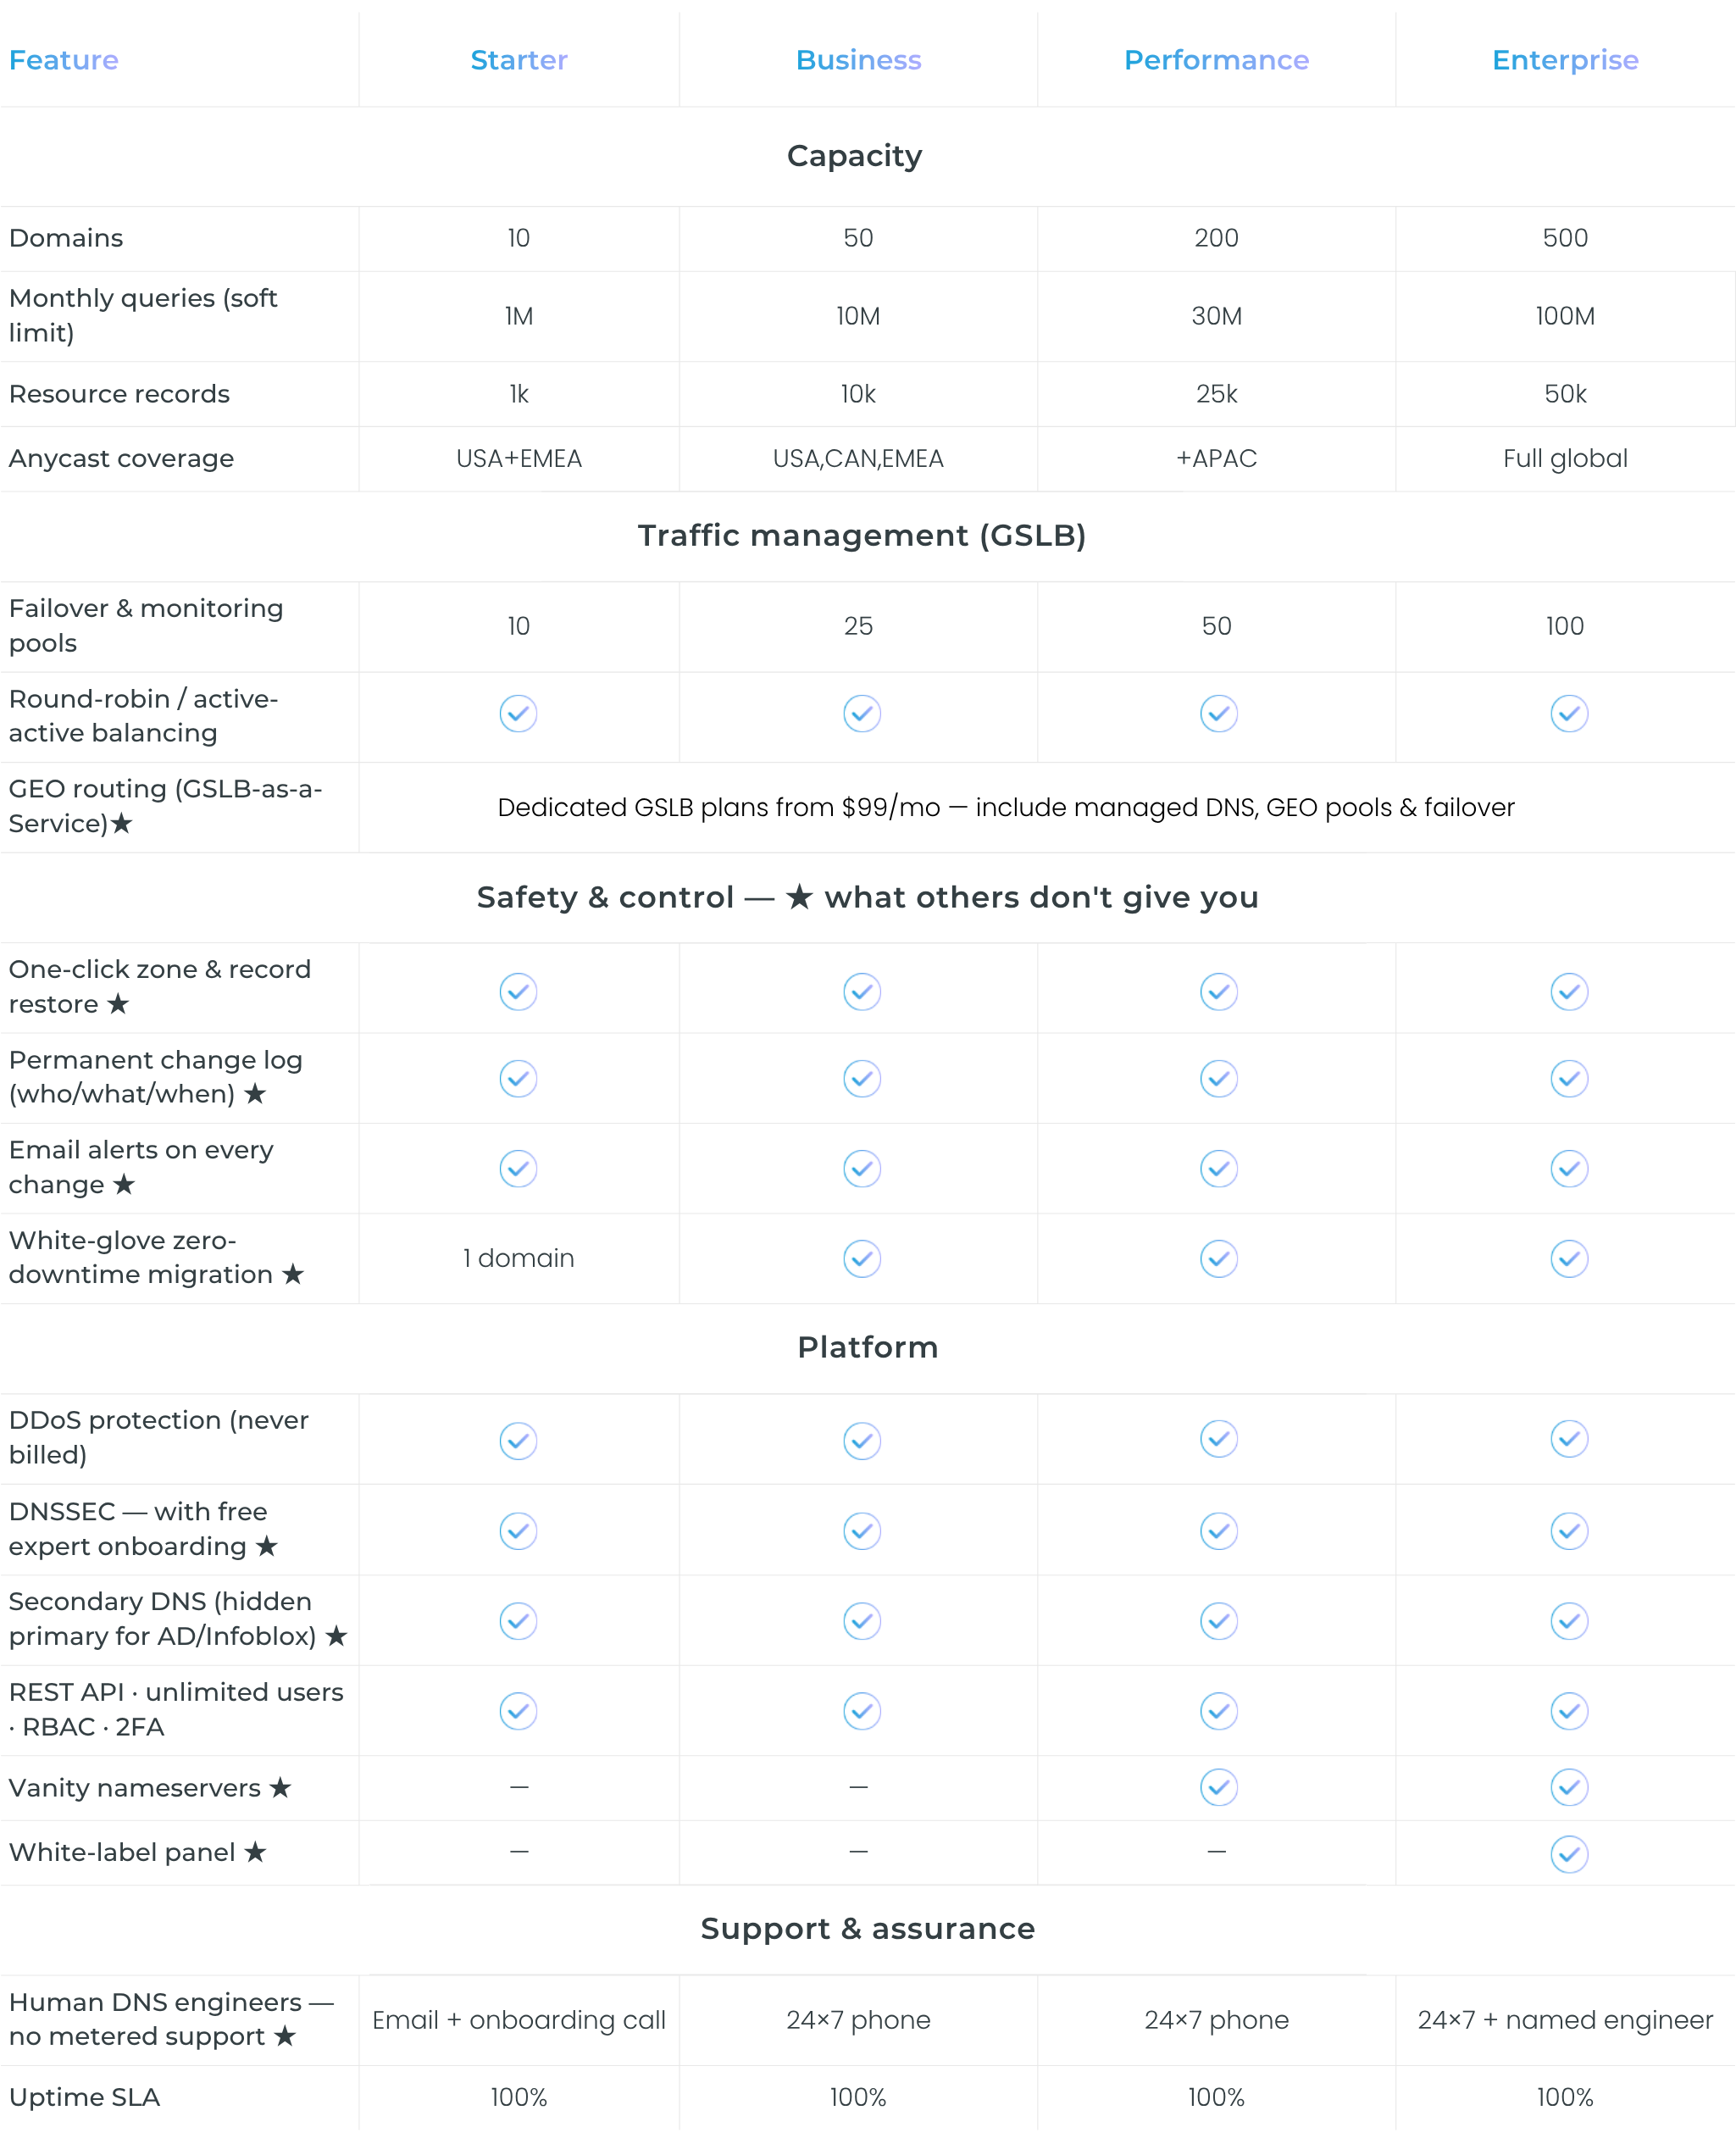This screenshot has width=1736, height=2155.
Task: Select the Enterprise plan column header
Action: coord(1565,60)
